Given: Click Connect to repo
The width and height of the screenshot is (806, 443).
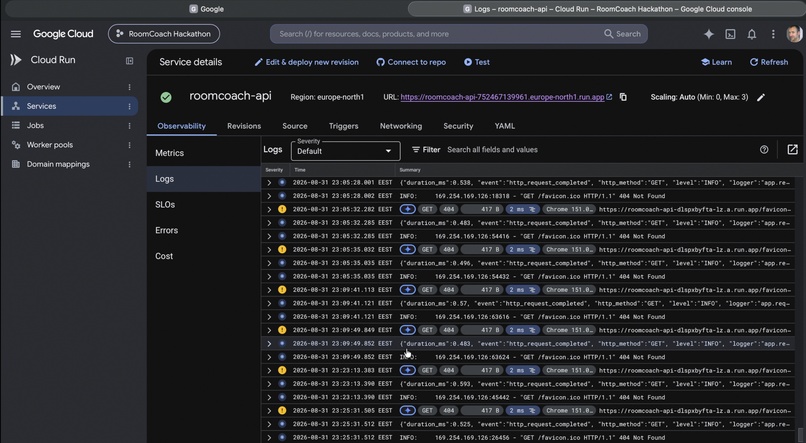Looking at the screenshot, I should point(411,62).
